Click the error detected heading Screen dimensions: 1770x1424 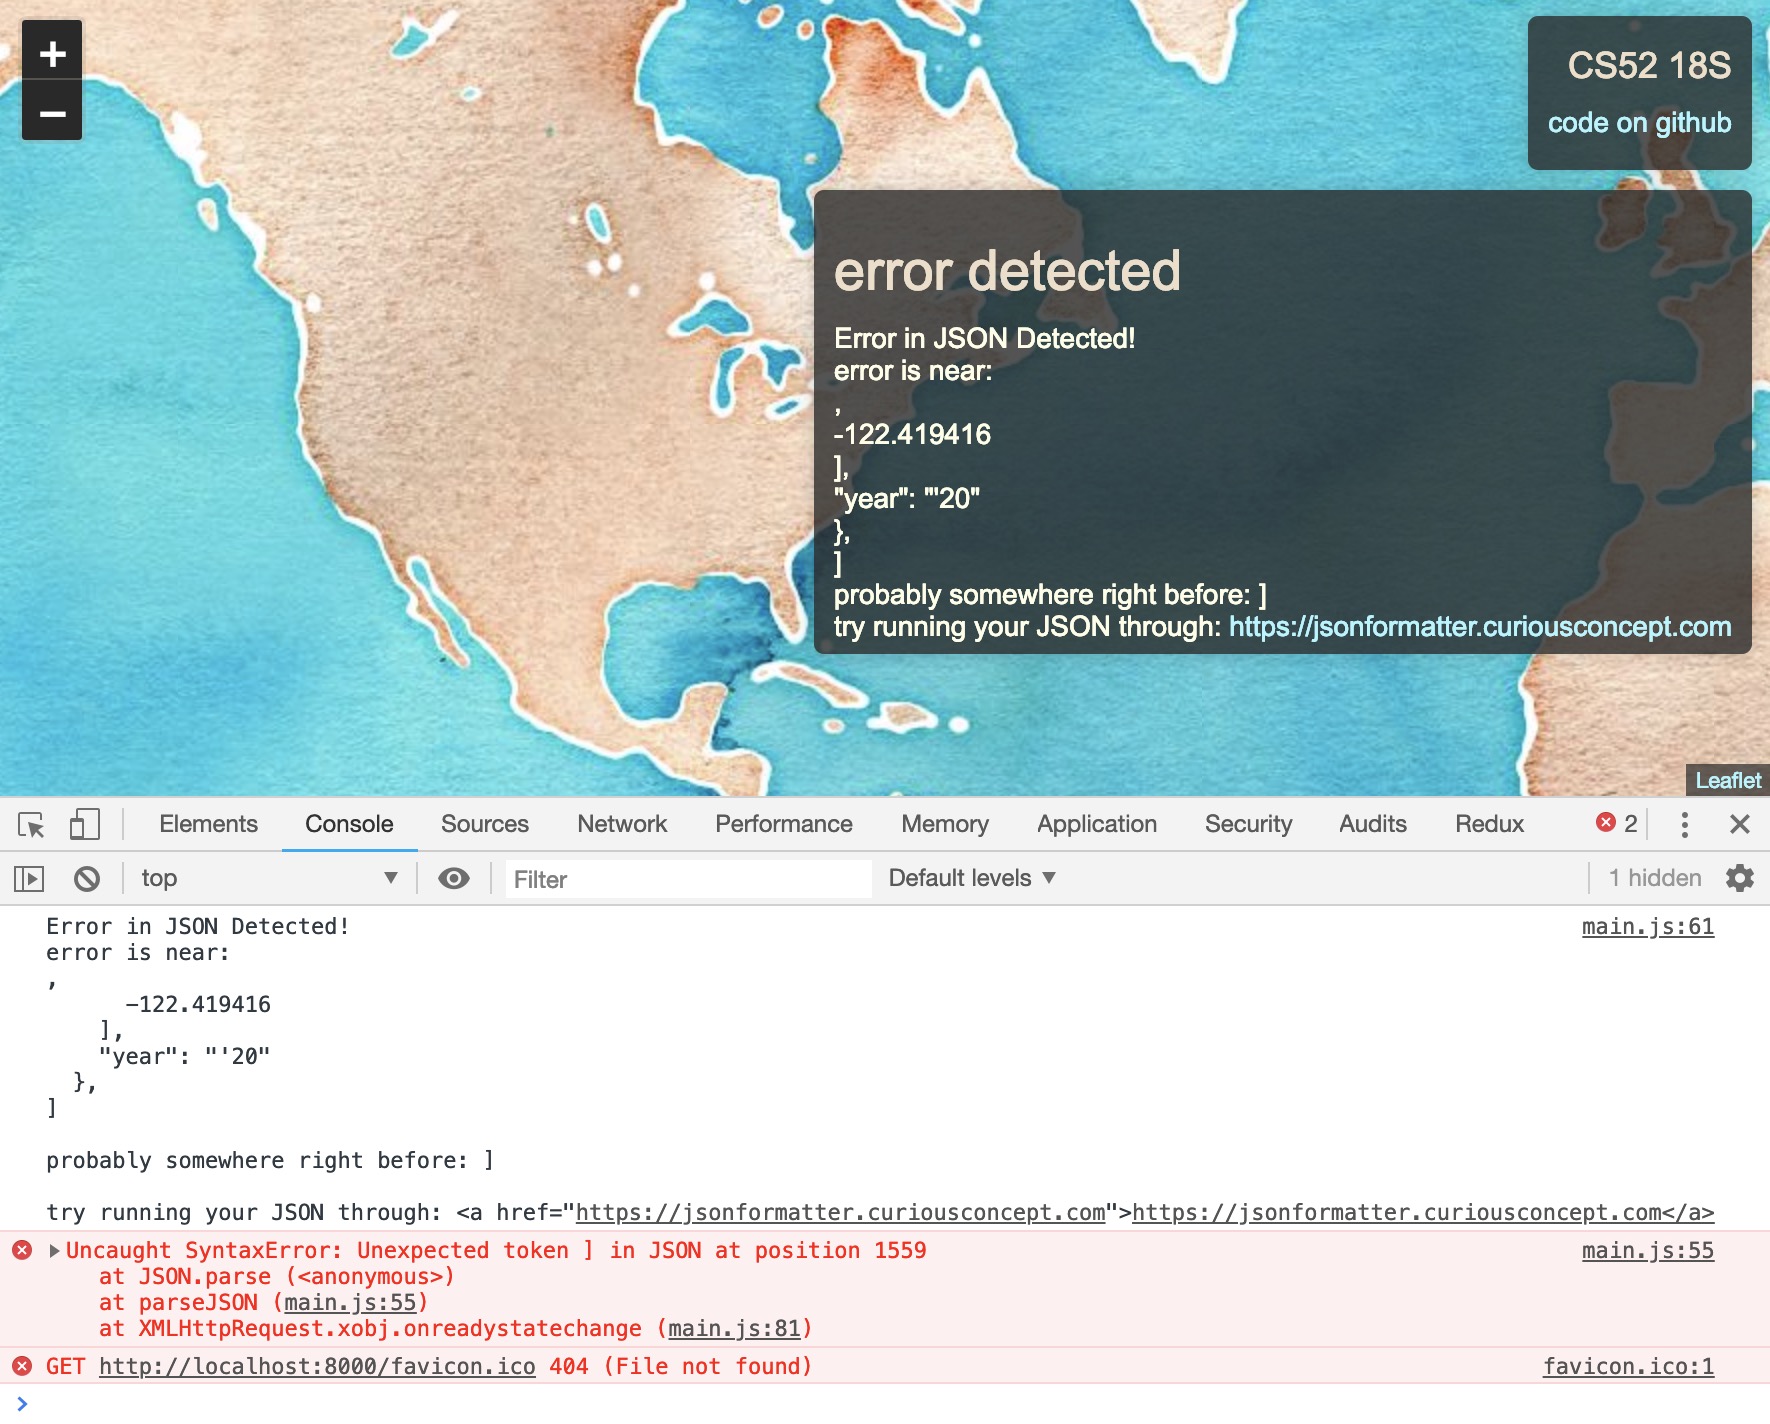1007,271
